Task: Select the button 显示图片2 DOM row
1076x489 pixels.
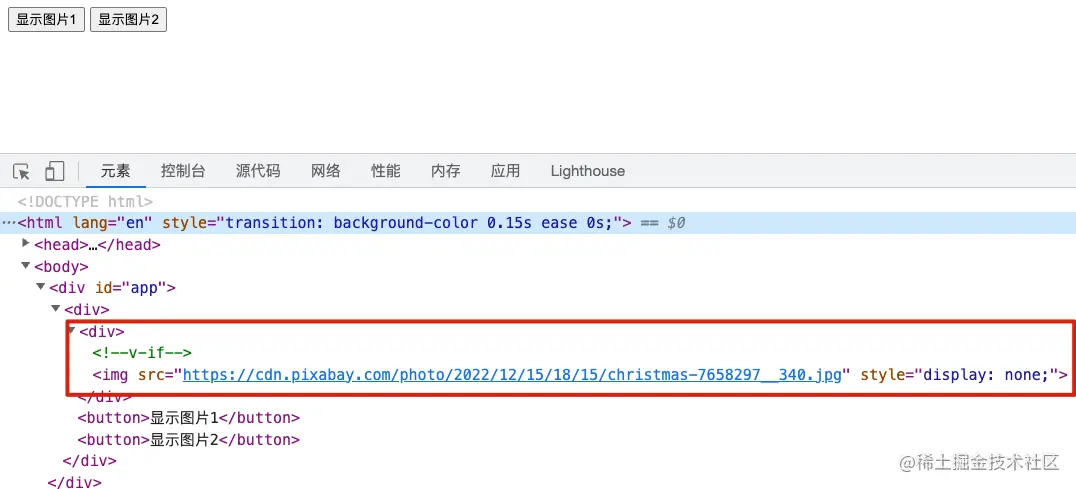Action: (189, 440)
